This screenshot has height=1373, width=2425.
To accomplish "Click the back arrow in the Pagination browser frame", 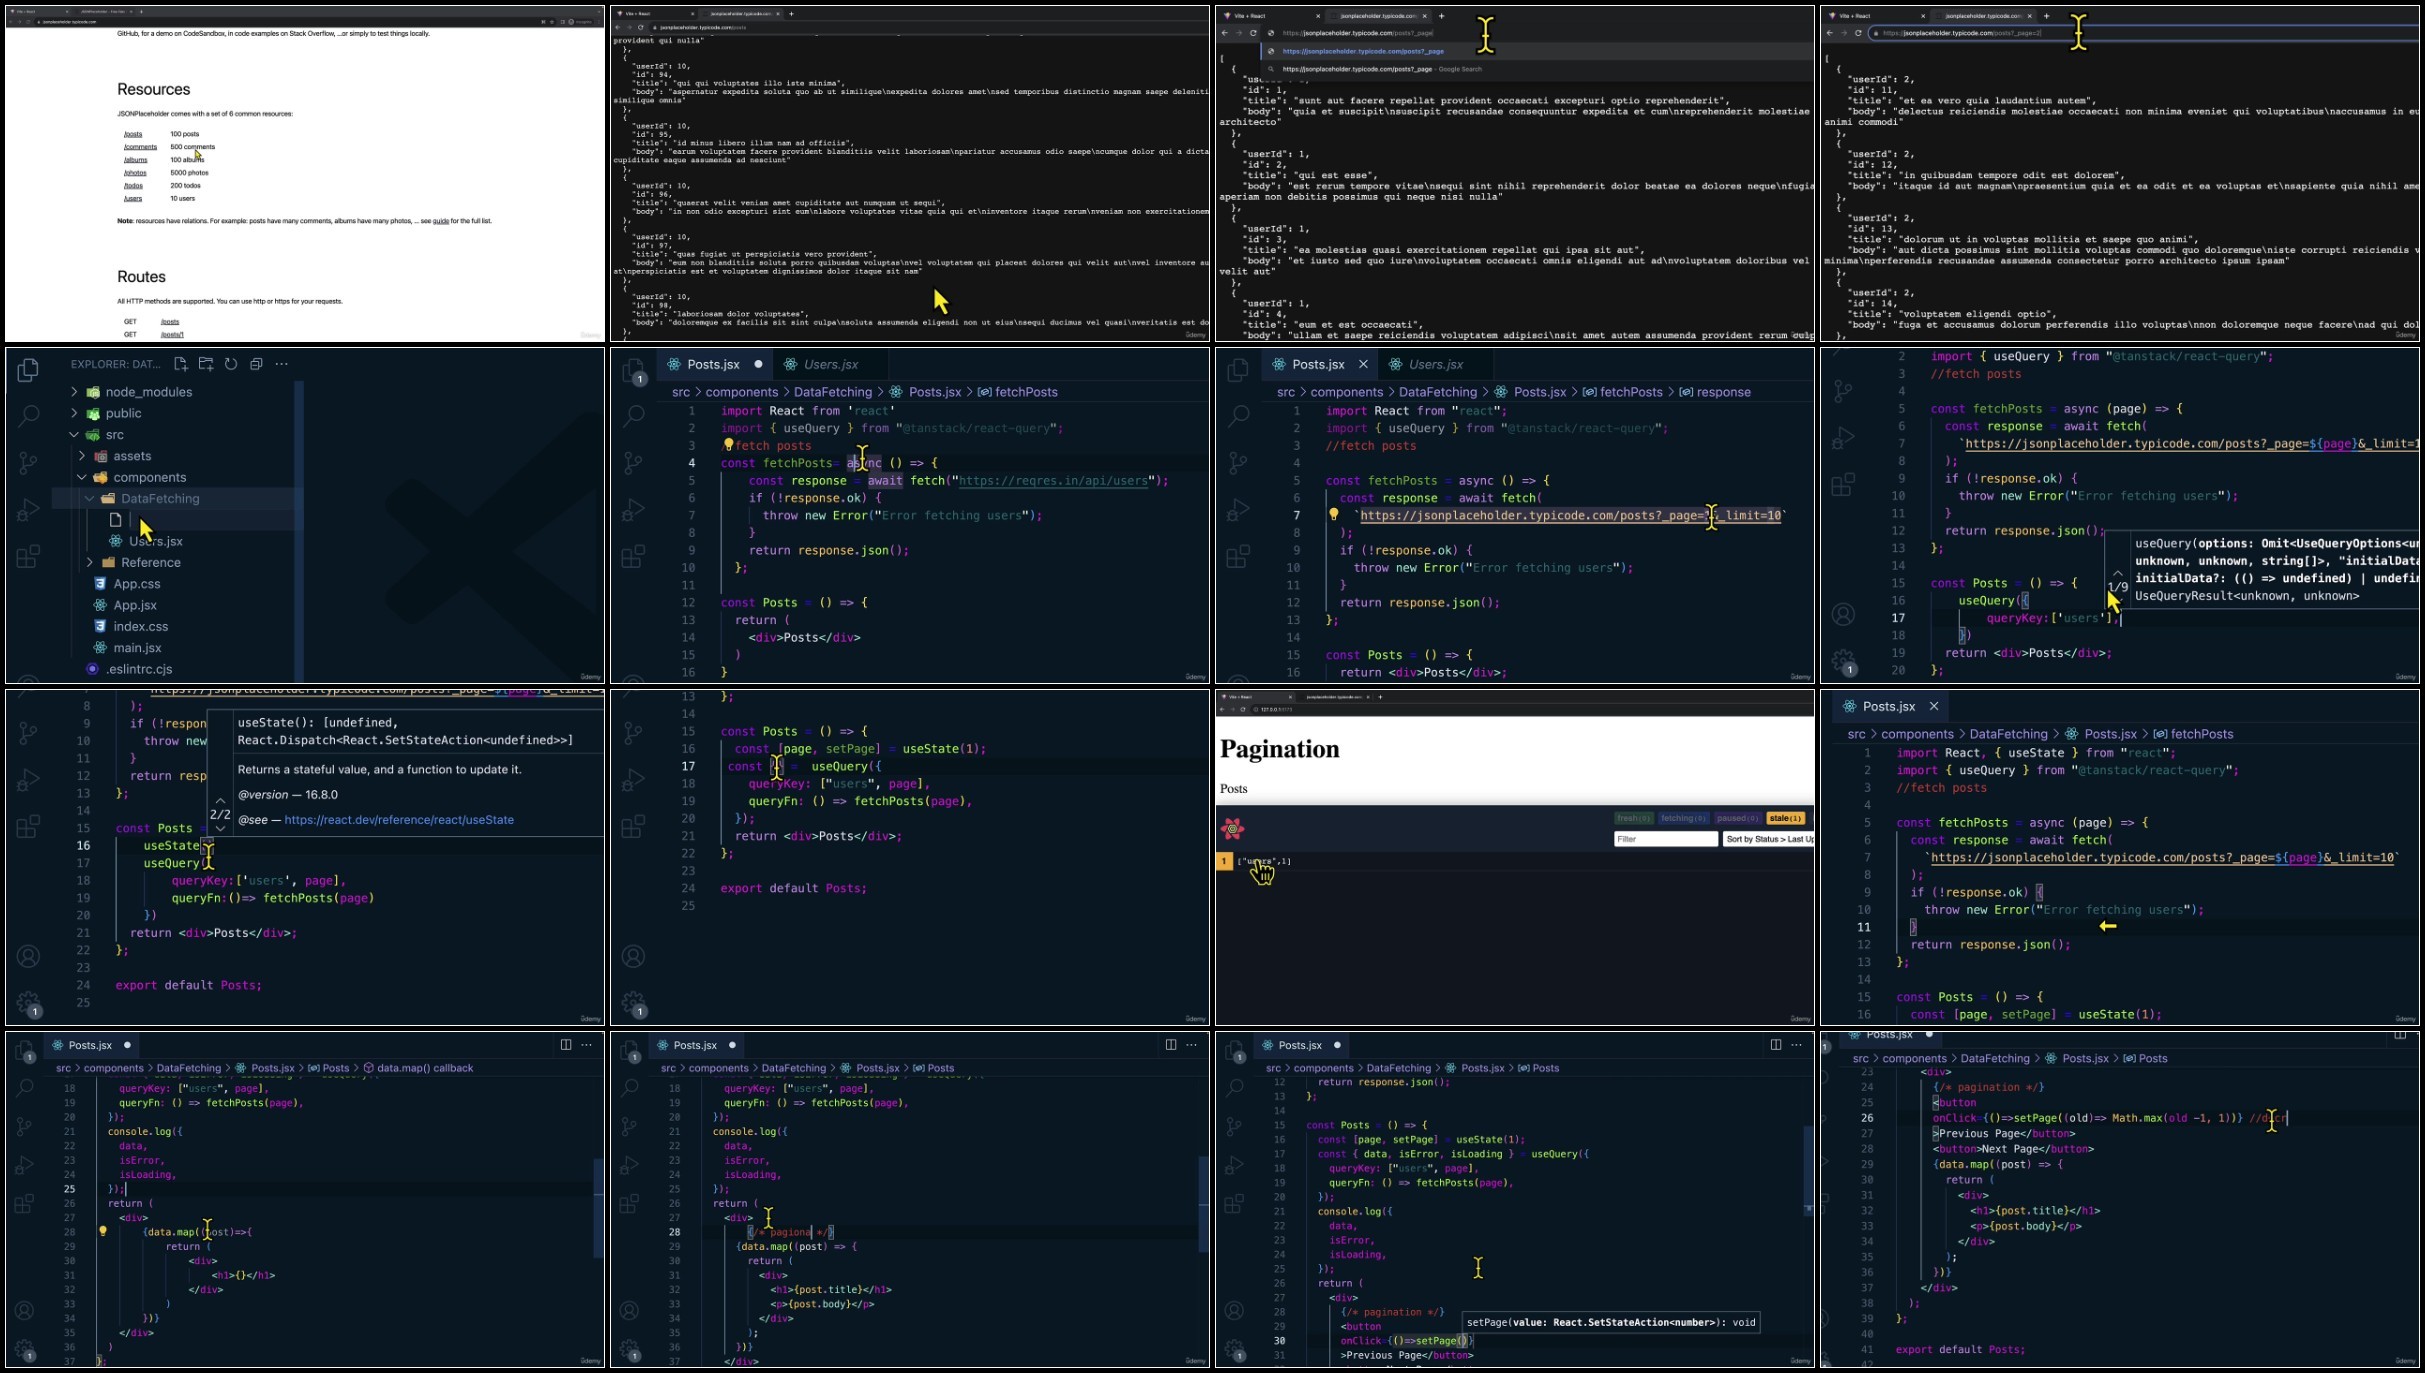I will coord(1222,709).
